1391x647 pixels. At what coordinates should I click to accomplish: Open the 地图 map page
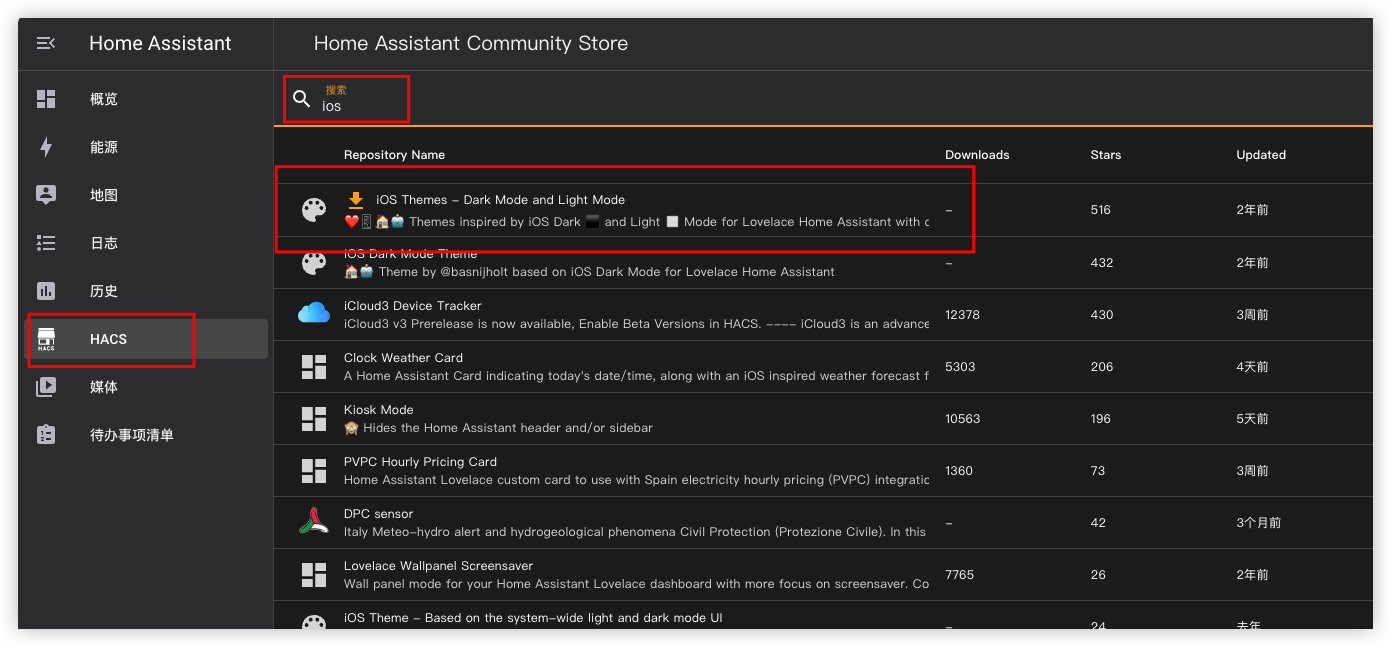104,195
